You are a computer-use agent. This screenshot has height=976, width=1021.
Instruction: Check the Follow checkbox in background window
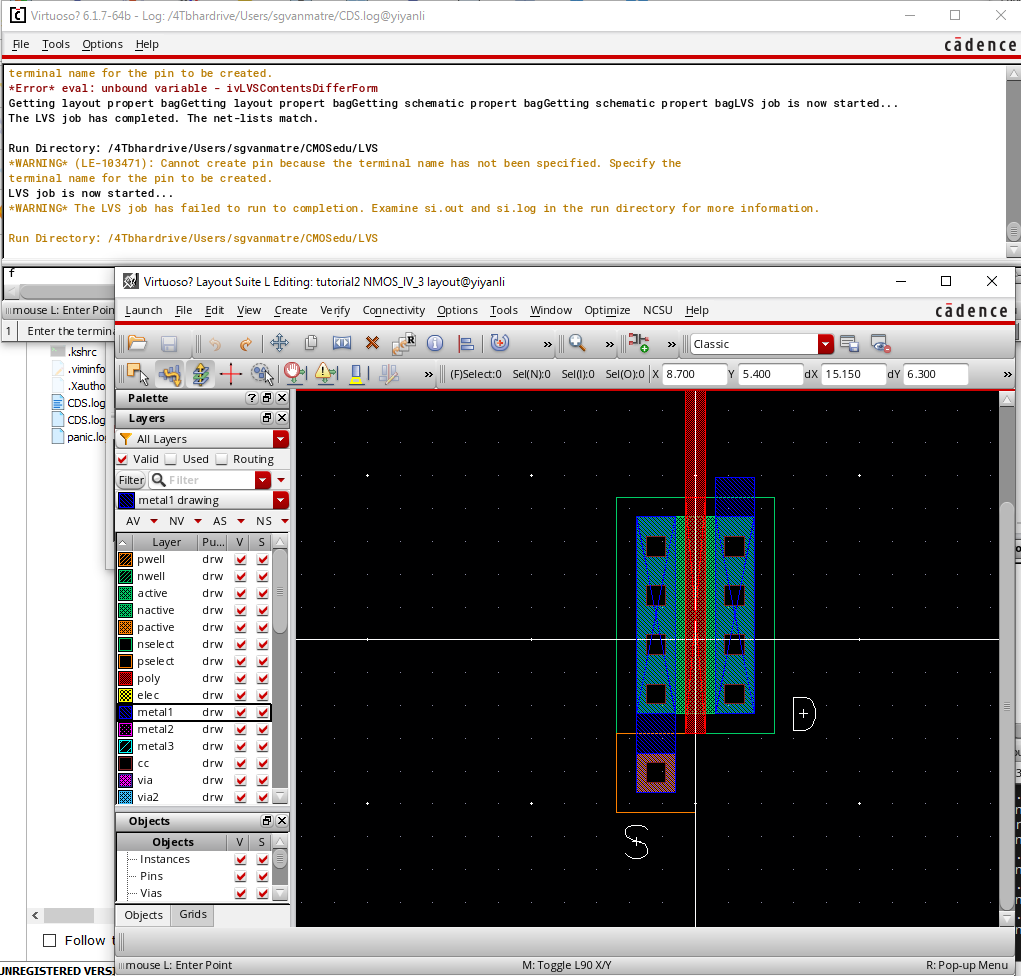[49, 940]
